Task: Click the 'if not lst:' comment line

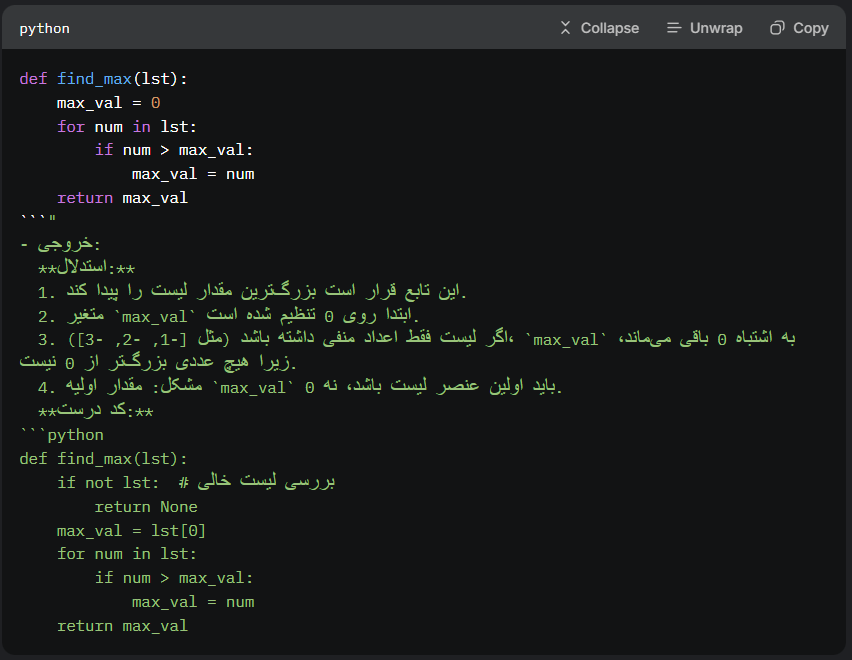Action: [196, 482]
